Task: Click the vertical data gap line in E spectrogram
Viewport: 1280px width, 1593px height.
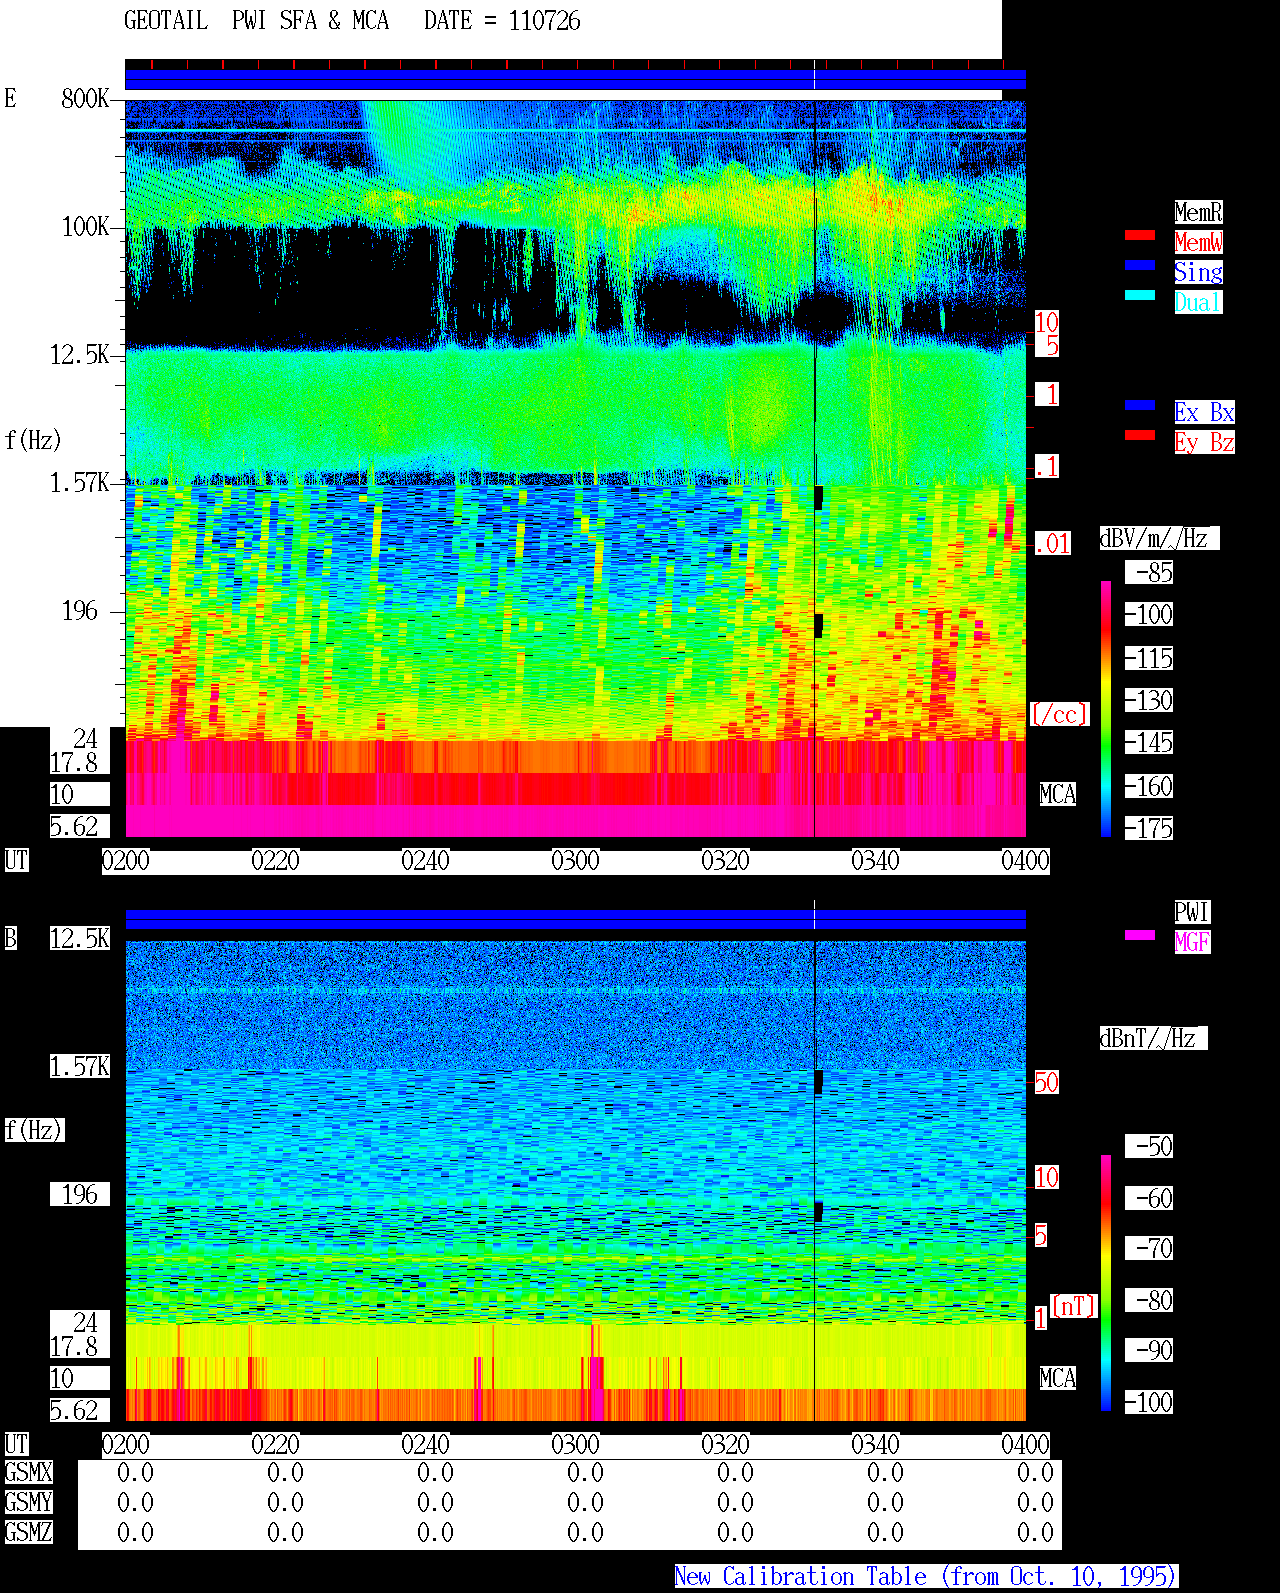Action: point(815,468)
